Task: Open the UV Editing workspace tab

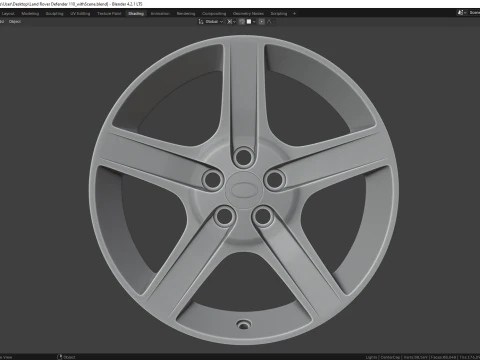Action: 80,14
